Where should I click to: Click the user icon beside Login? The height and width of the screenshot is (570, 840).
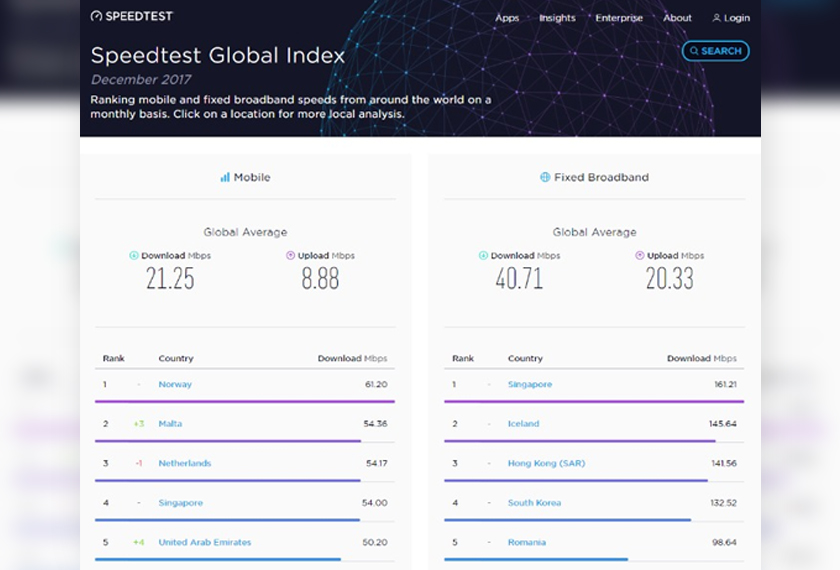click(716, 18)
